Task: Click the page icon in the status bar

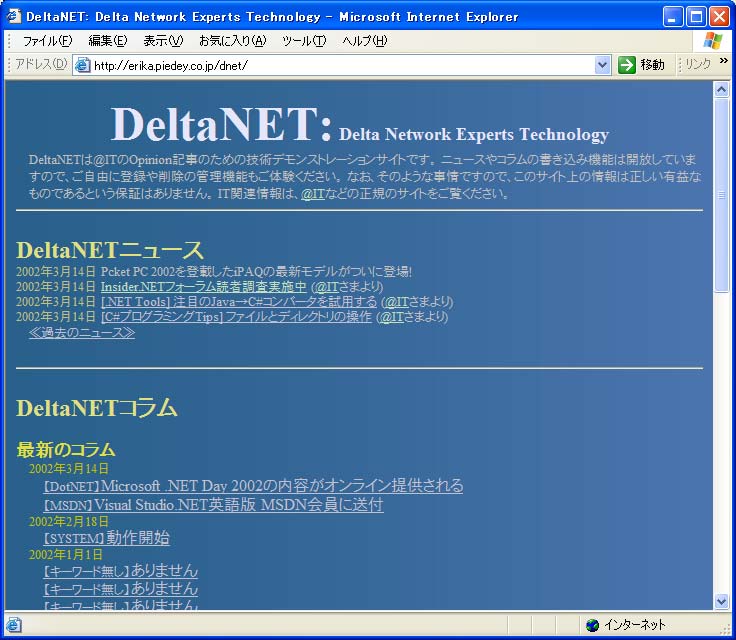Action: [x=13, y=625]
